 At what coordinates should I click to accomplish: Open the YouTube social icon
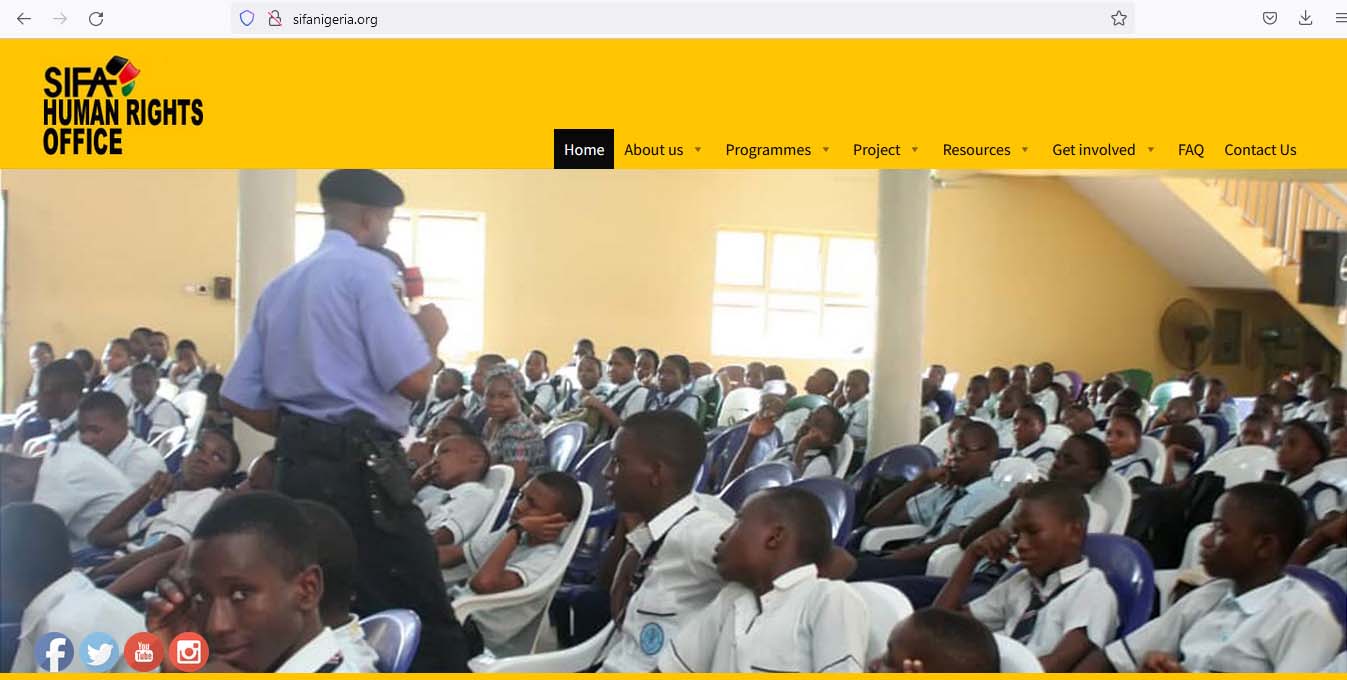click(x=144, y=652)
